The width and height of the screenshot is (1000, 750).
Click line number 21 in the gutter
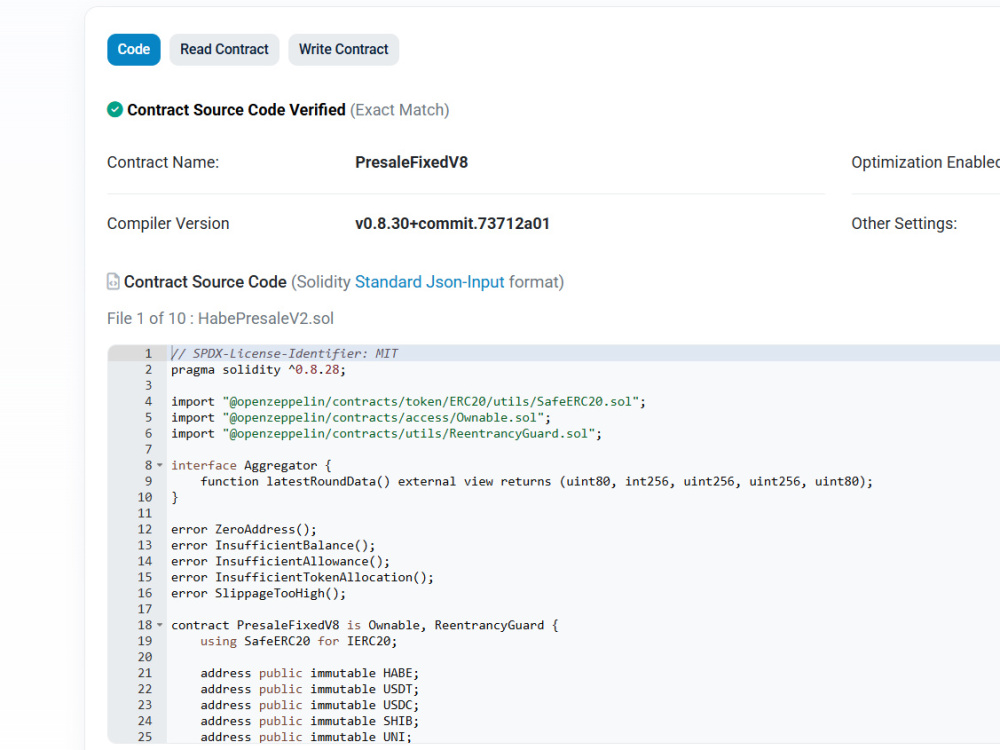pos(145,673)
